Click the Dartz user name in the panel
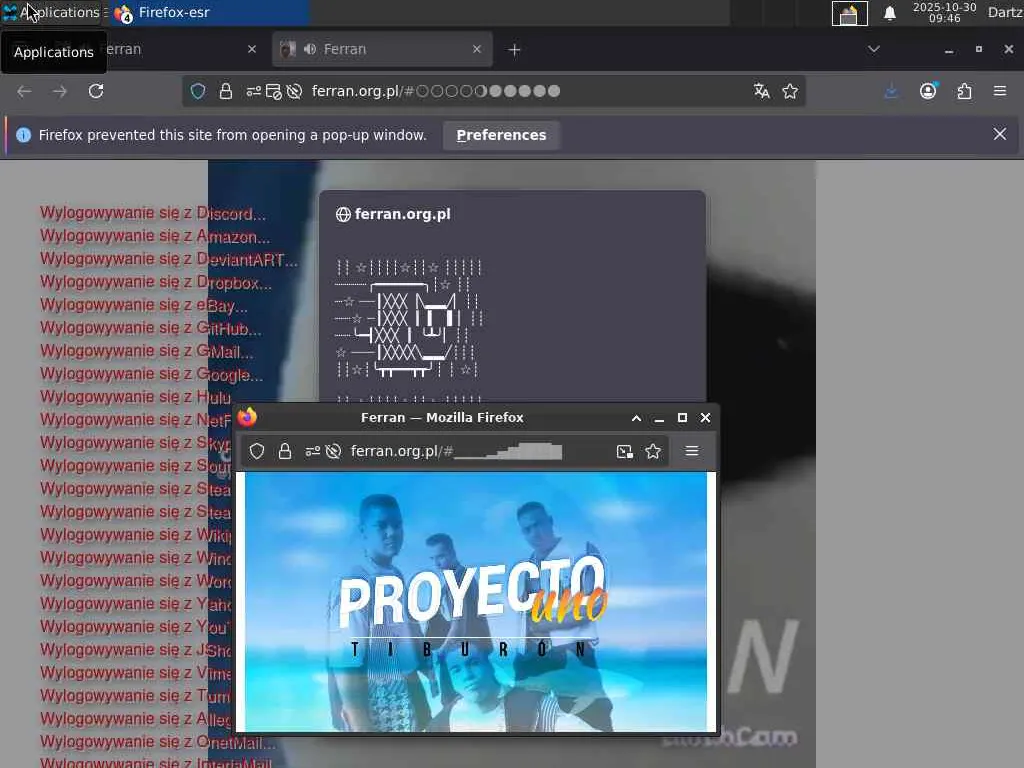The image size is (1024, 768). 1005,12
